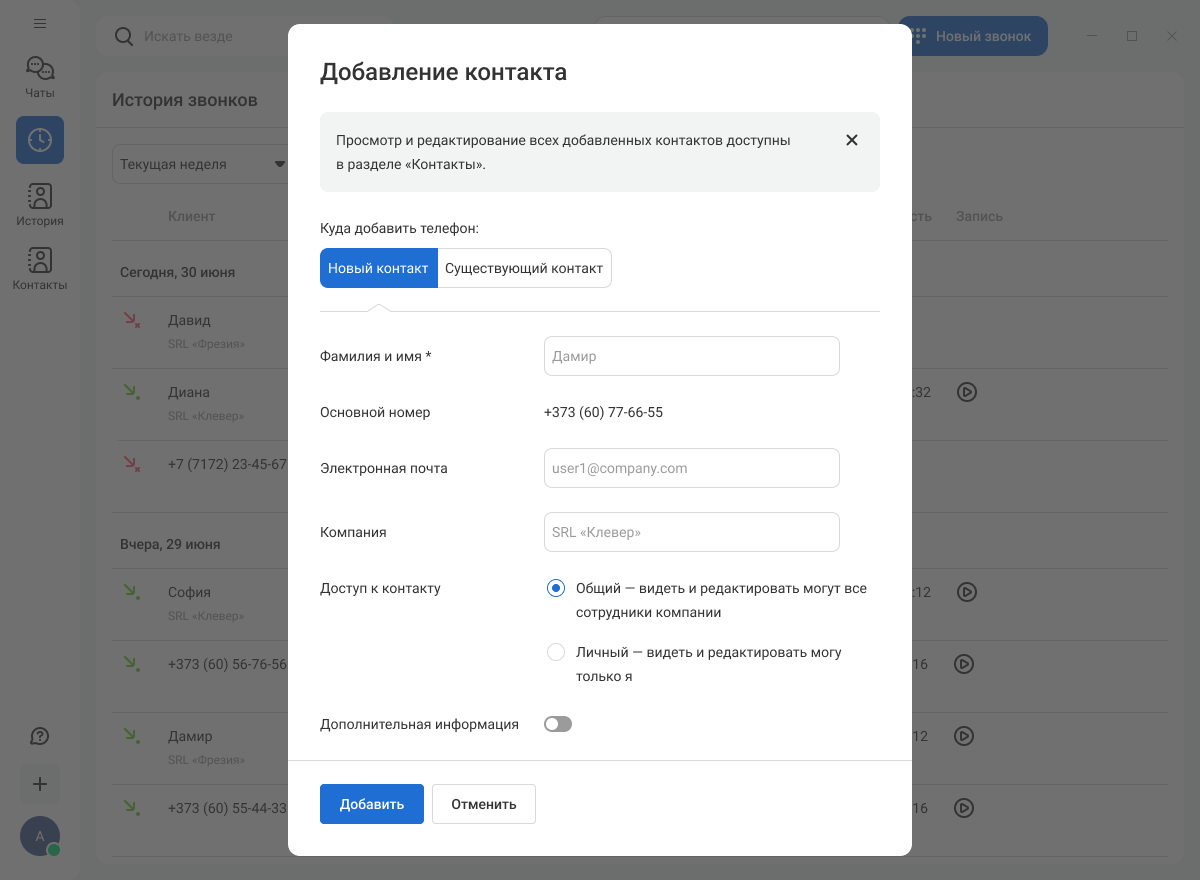Click the call history clock icon
The width and height of the screenshot is (1200, 880).
click(40, 140)
